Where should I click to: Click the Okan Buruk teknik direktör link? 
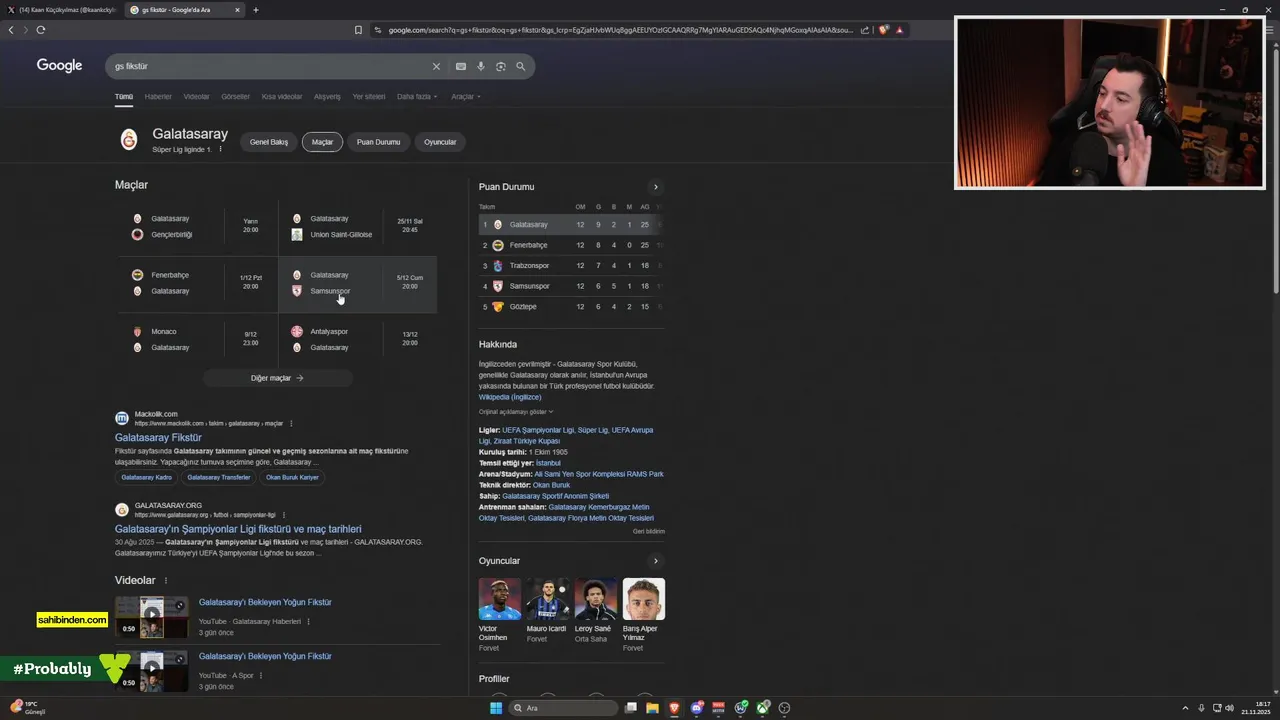pyautogui.click(x=551, y=485)
